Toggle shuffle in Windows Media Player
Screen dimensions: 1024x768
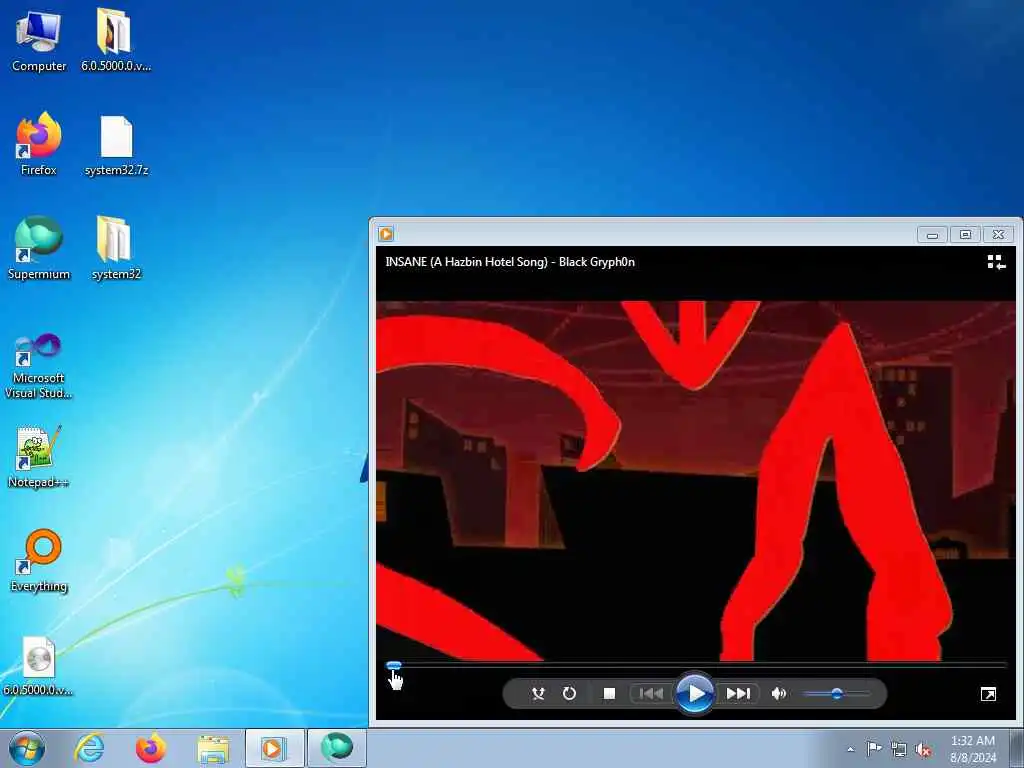point(538,694)
